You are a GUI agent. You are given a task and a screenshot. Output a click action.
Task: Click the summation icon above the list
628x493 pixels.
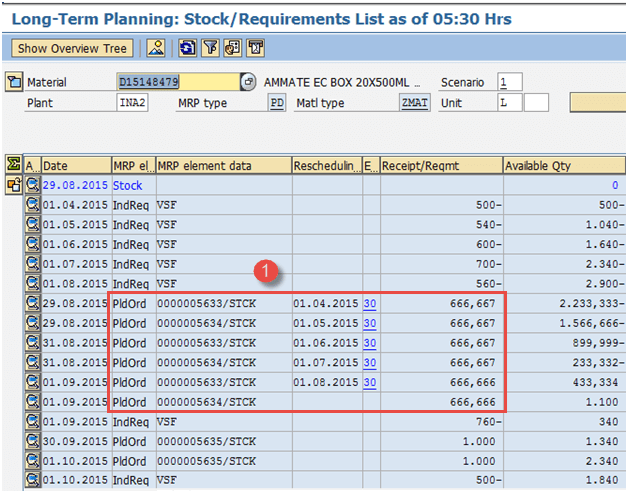coord(13,164)
